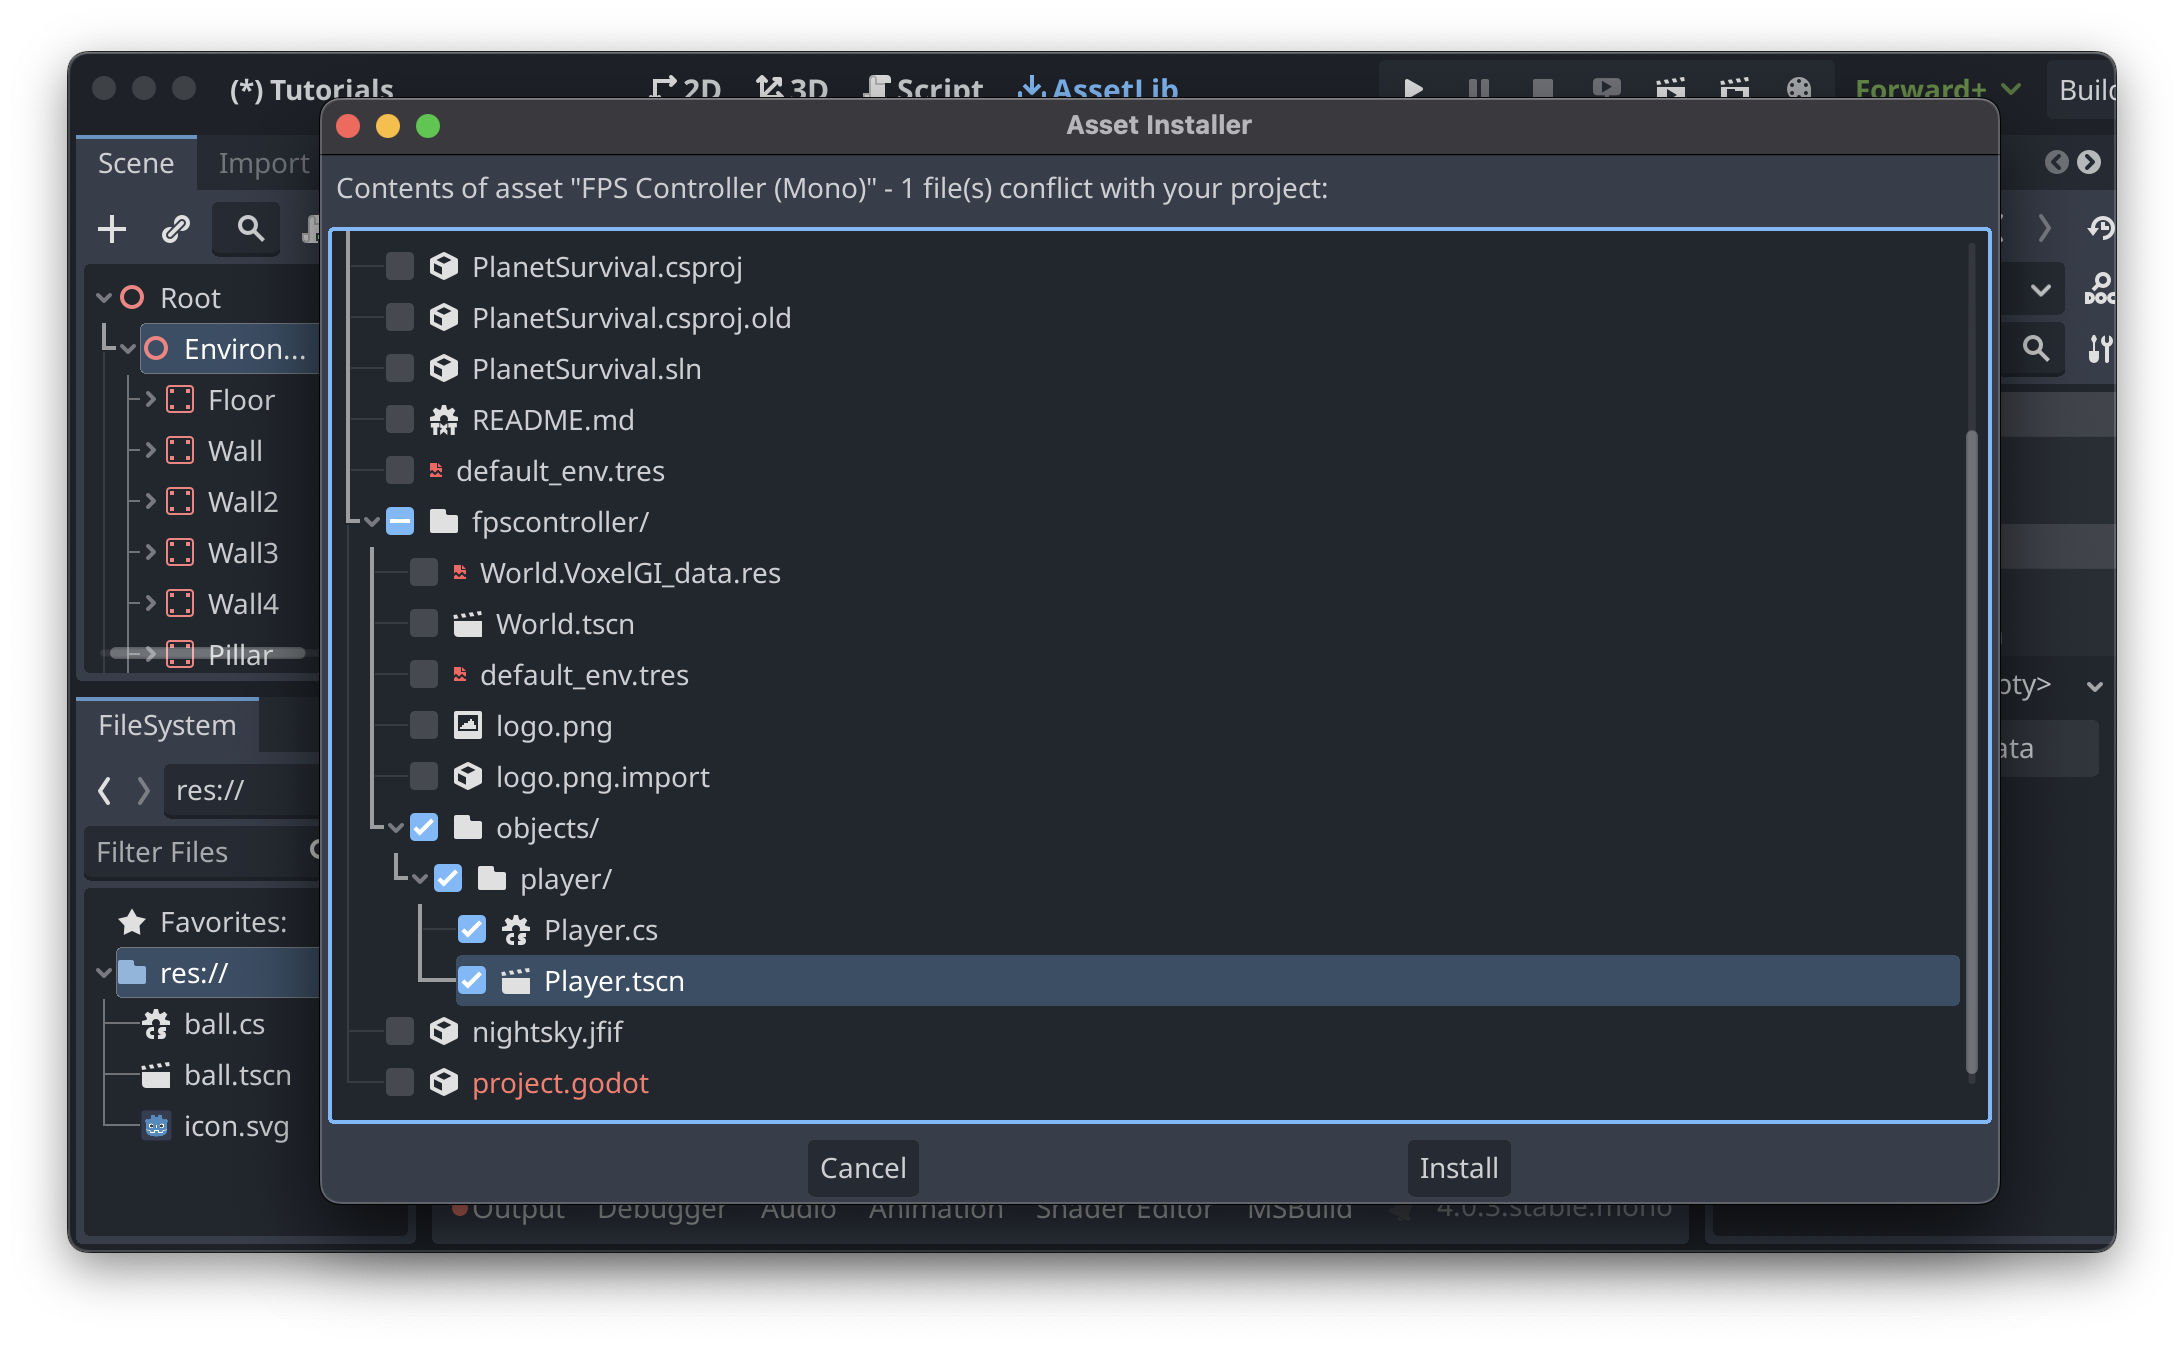The height and width of the screenshot is (1352, 2184).
Task: Switch to the 3D workspace
Action: pyautogui.click(x=792, y=89)
